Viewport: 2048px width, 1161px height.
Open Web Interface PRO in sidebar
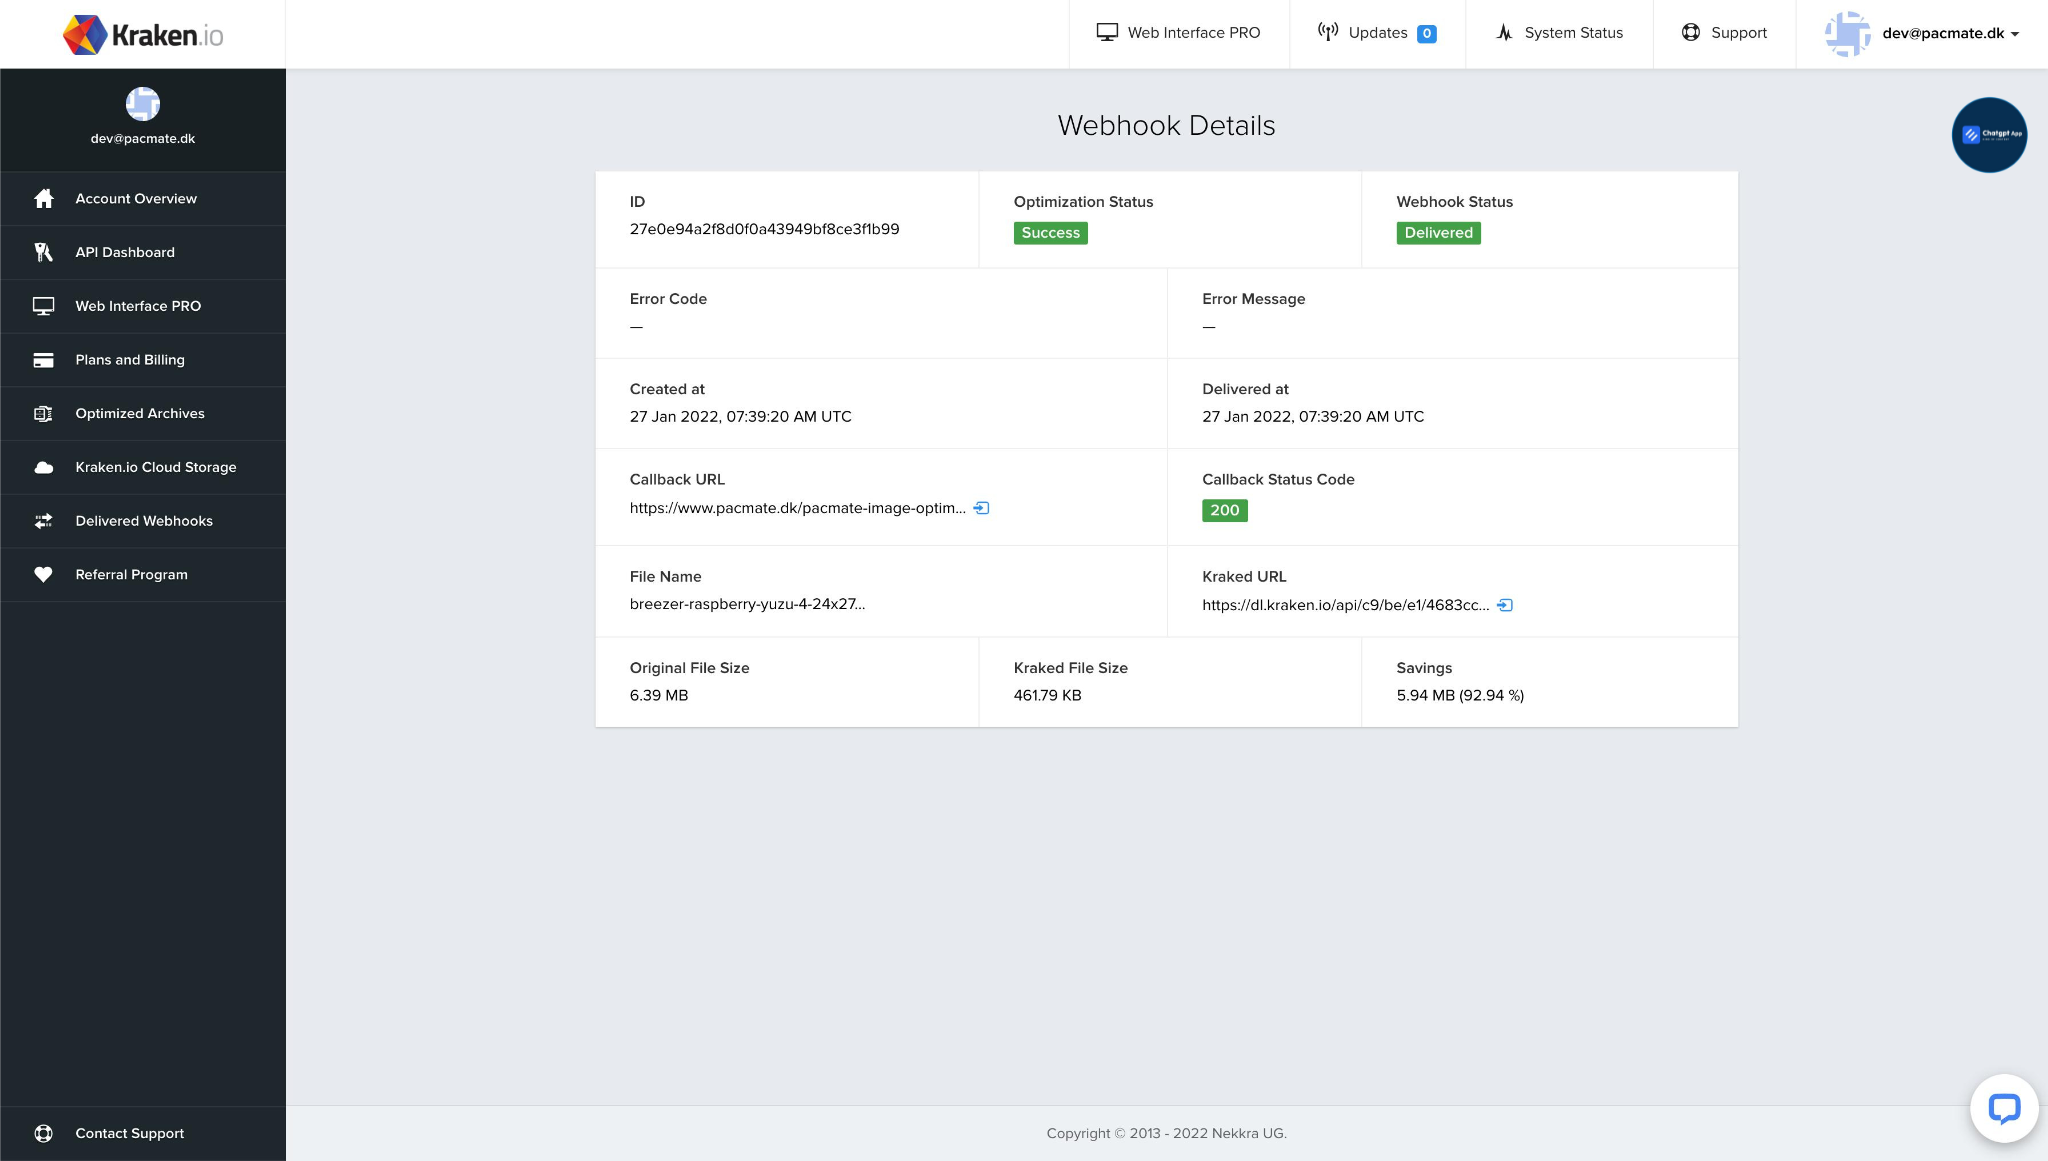click(x=143, y=306)
